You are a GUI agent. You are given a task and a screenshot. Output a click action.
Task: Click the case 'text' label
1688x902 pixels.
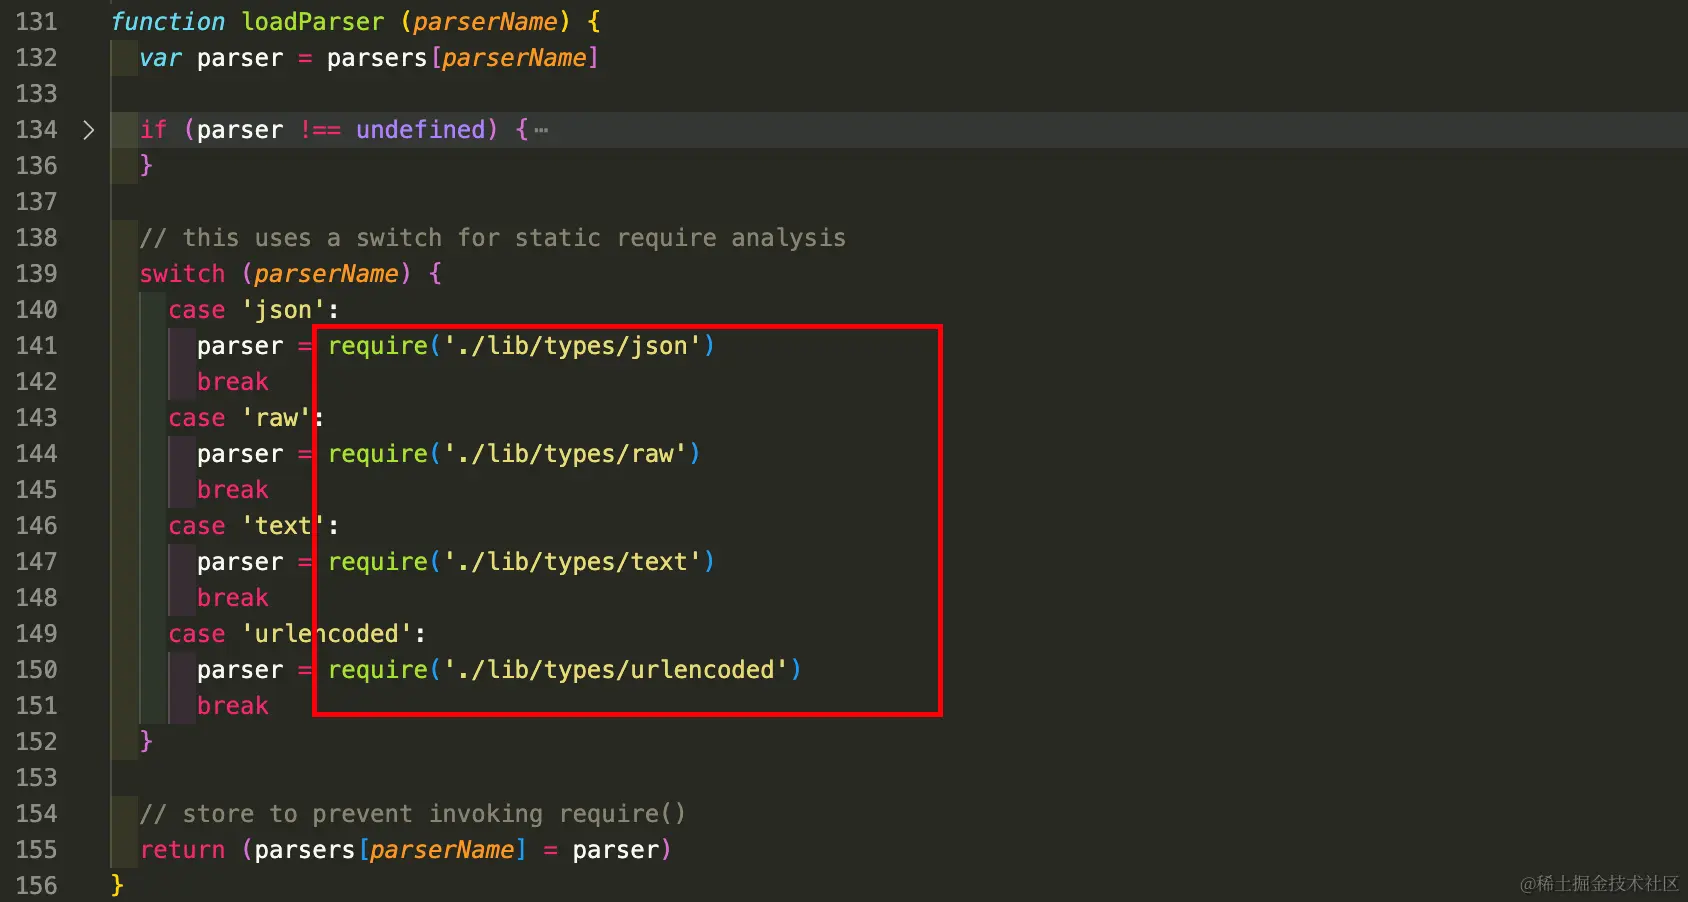click(253, 526)
